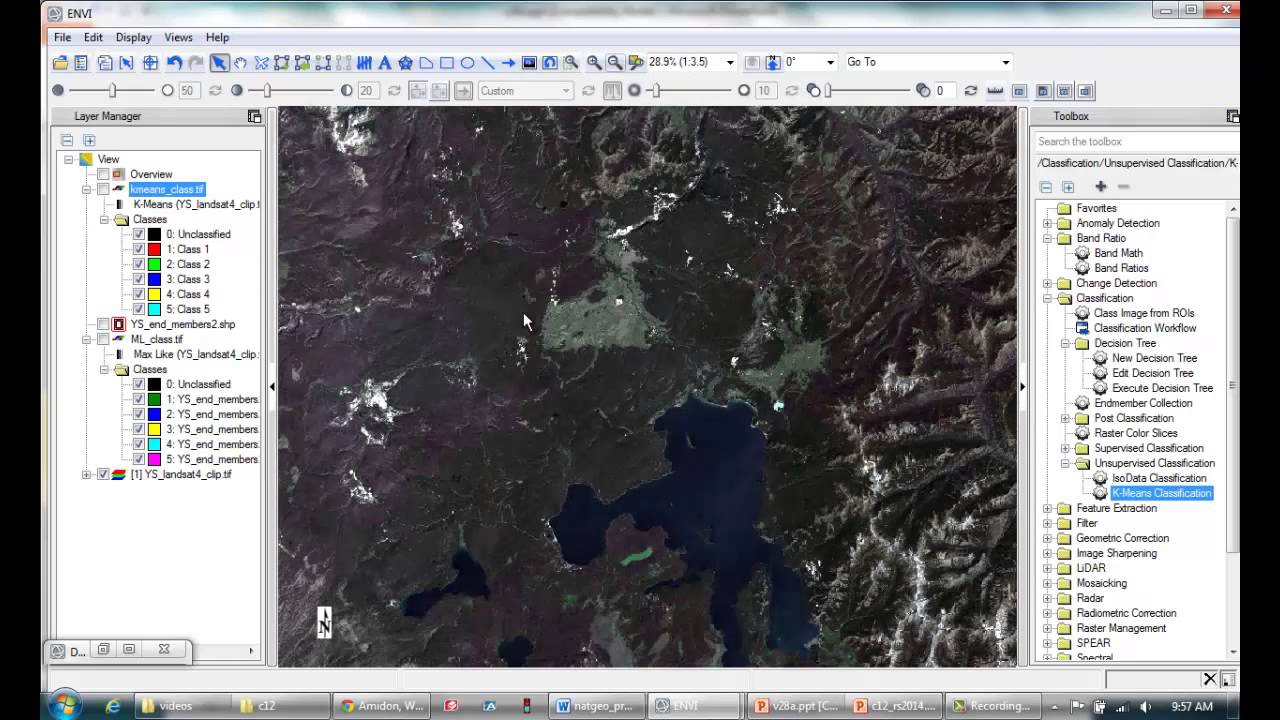
Task: Click the Vector Create tool icon
Action: [282, 63]
